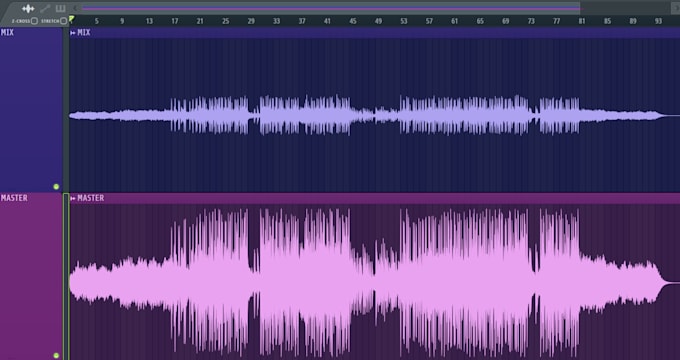Jump to bar 53 on the timeline ruler
Image resolution: width=680 pixels, height=360 pixels.
pyautogui.click(x=404, y=21)
